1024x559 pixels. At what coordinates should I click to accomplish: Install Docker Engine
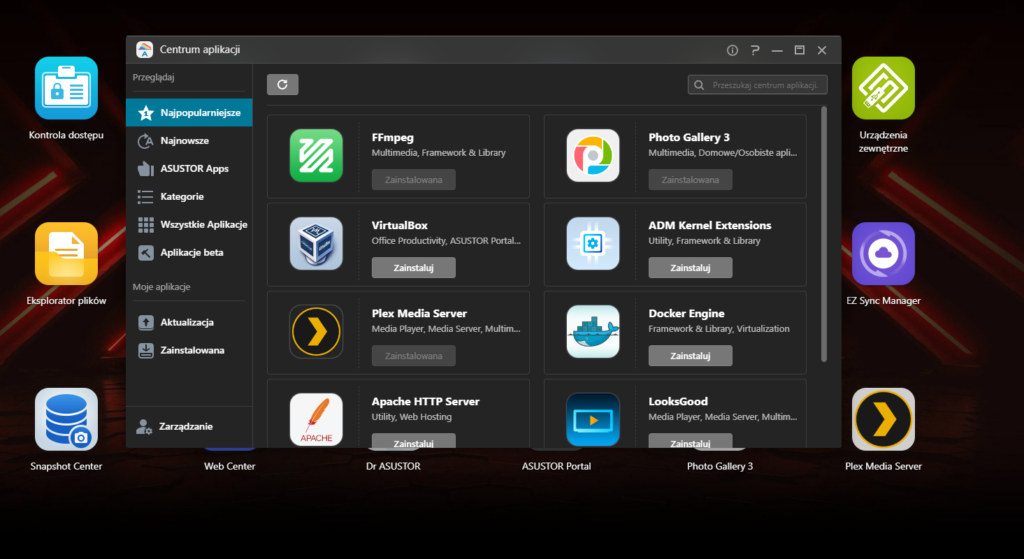click(690, 356)
